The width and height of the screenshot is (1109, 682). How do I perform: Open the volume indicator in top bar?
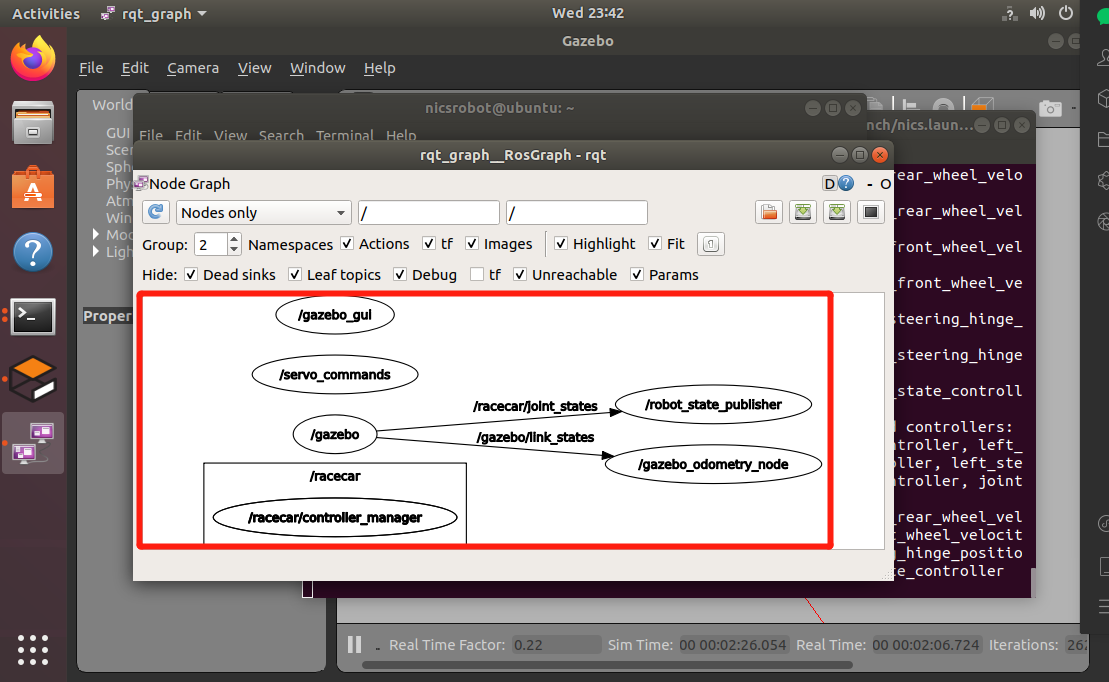pyautogui.click(x=1037, y=13)
